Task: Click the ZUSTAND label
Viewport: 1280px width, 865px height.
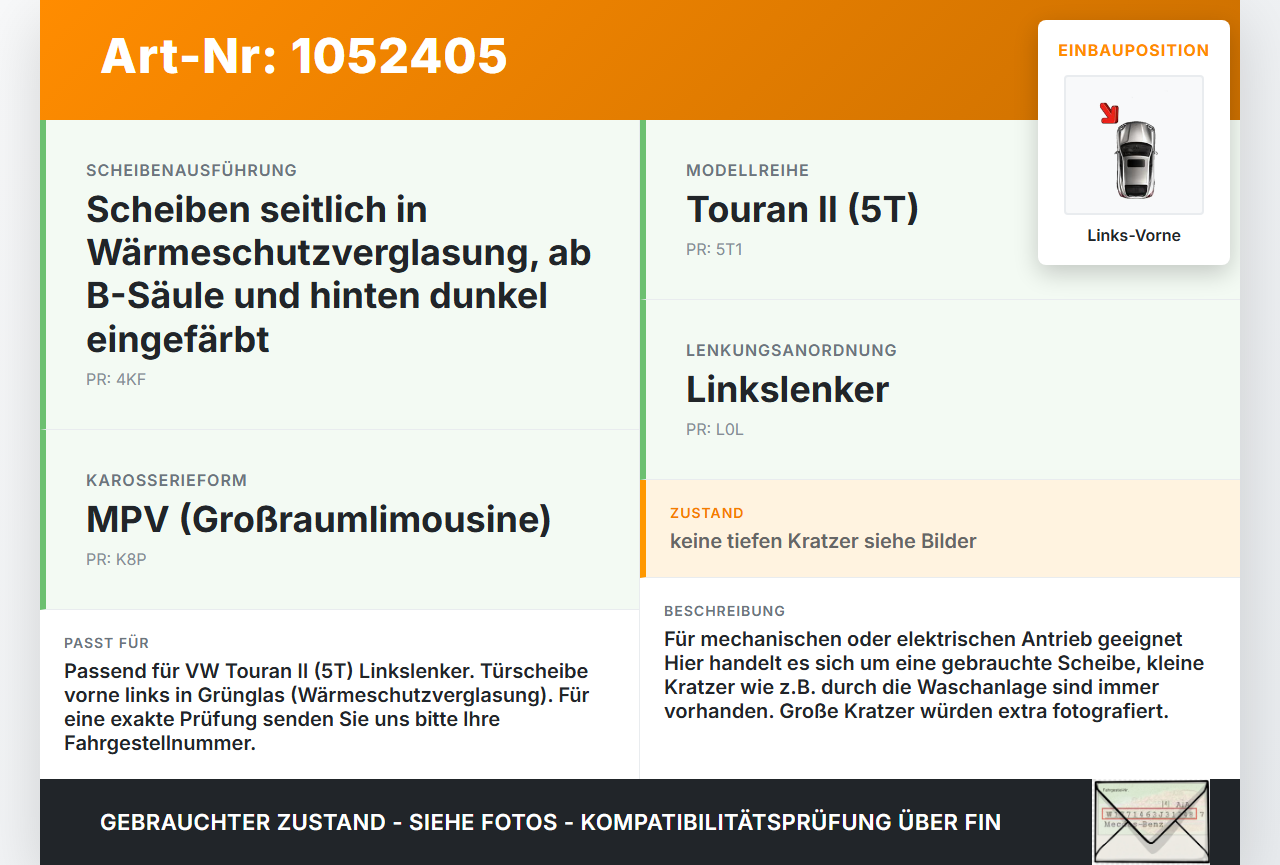Action: tap(707, 513)
